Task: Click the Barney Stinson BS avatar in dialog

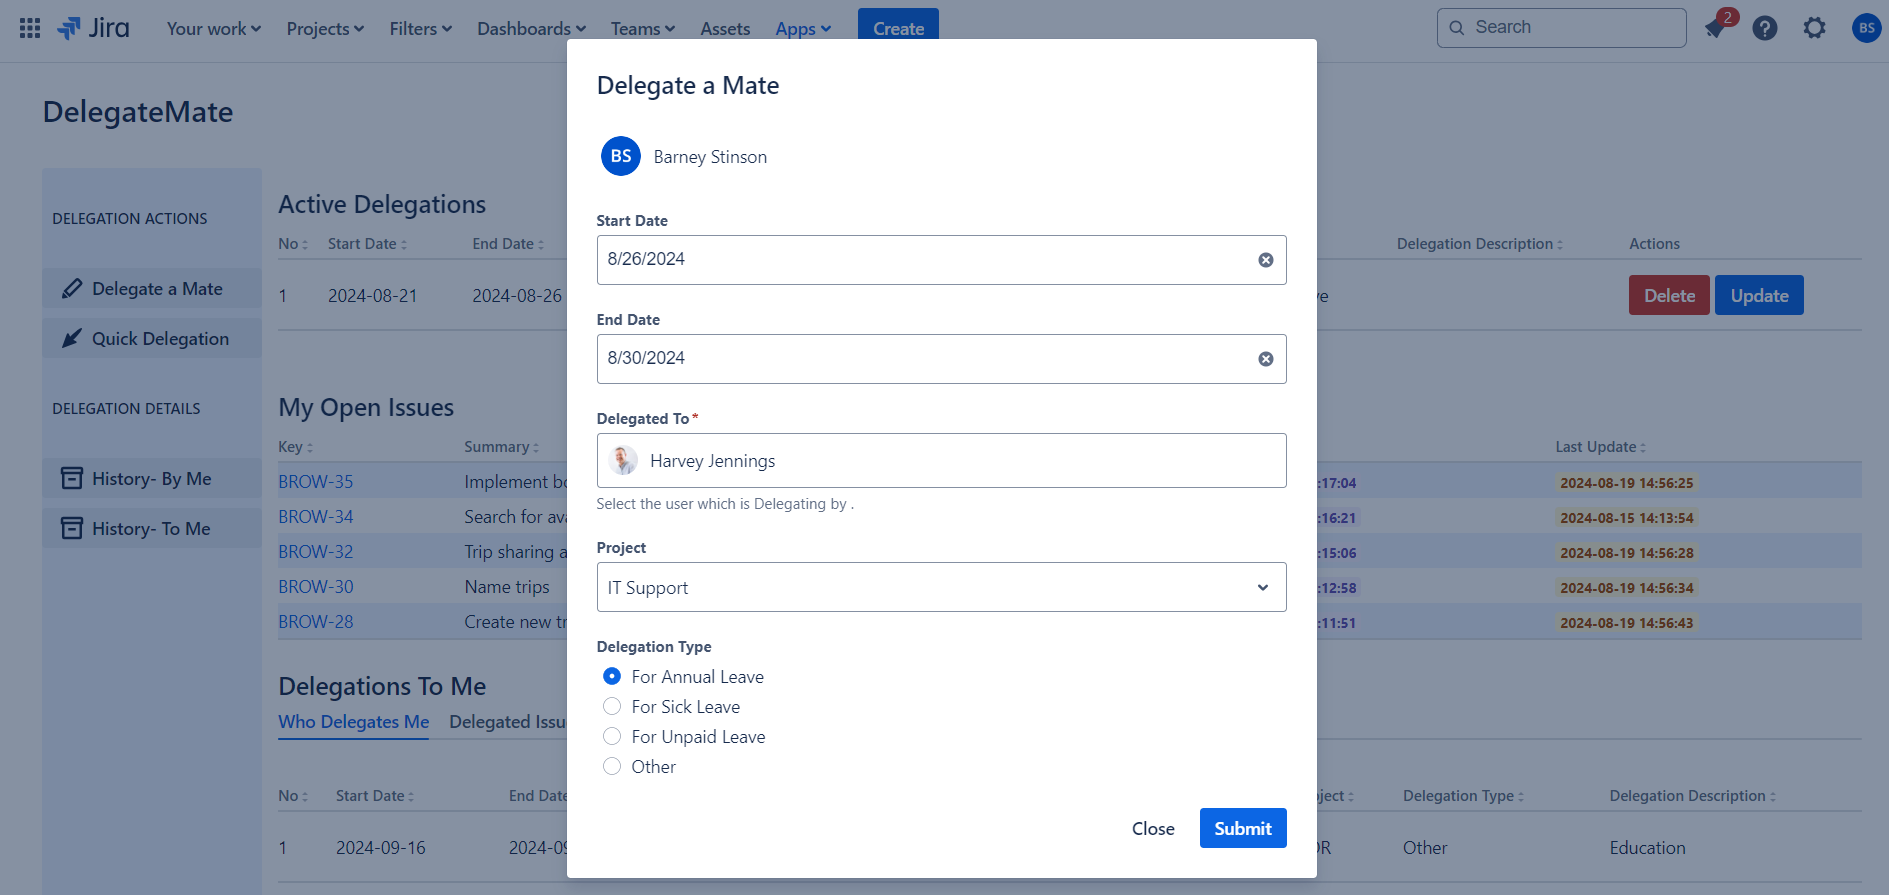Action: click(621, 156)
